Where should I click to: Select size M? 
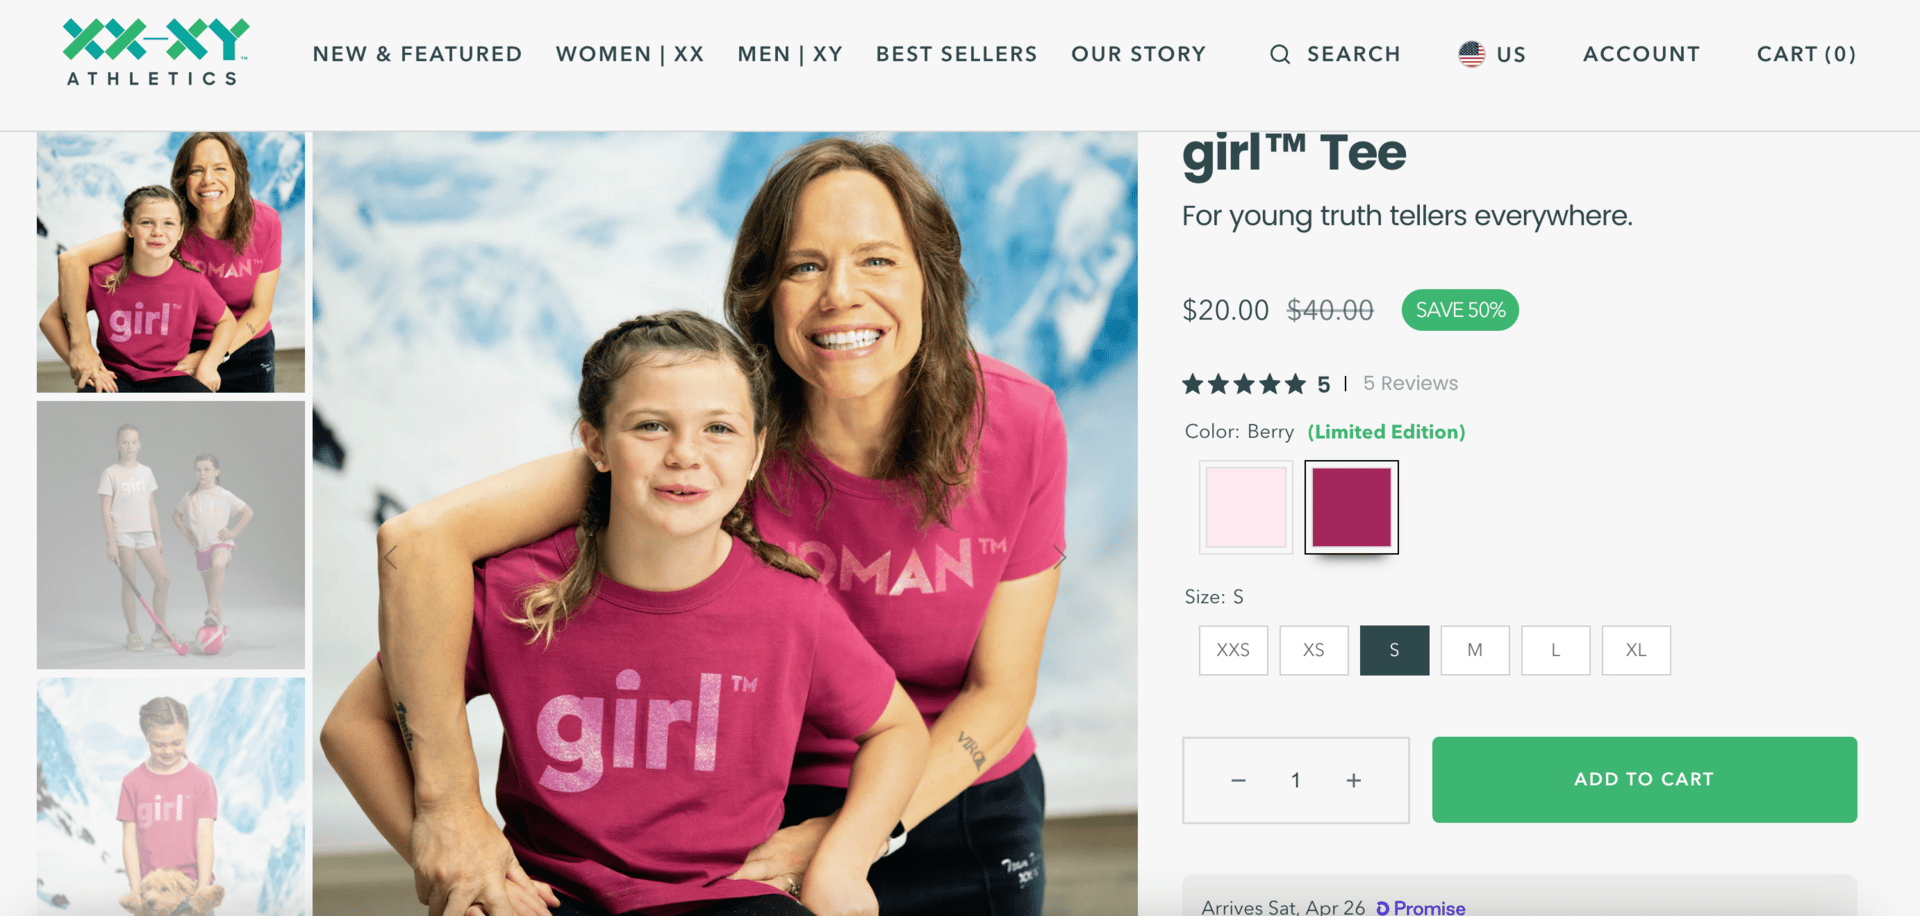click(1475, 650)
